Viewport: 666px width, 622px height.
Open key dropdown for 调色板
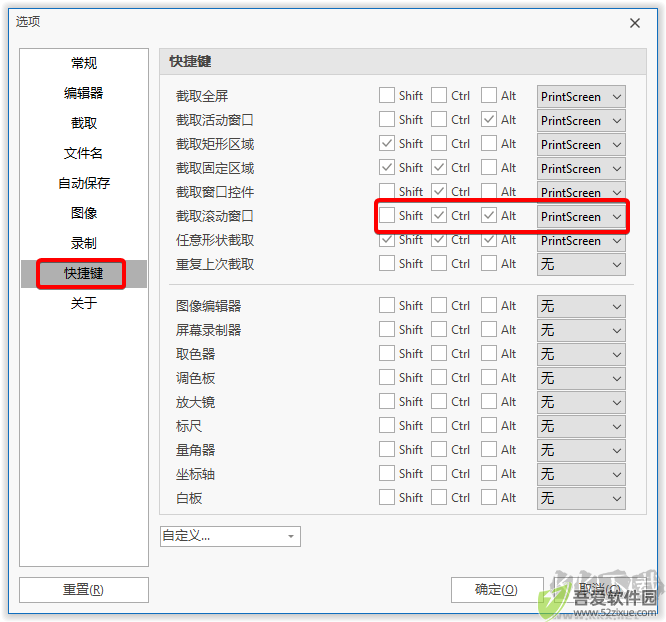[581, 379]
